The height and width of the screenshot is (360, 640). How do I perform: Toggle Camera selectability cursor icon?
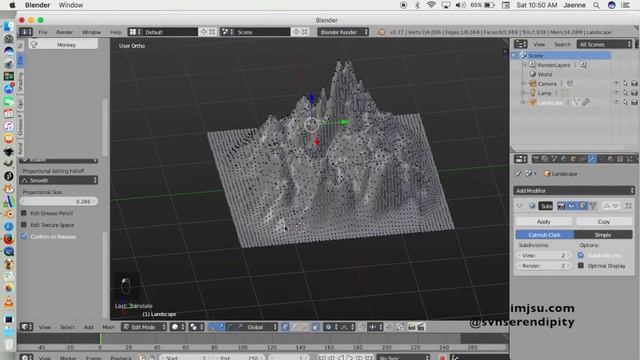click(x=625, y=84)
